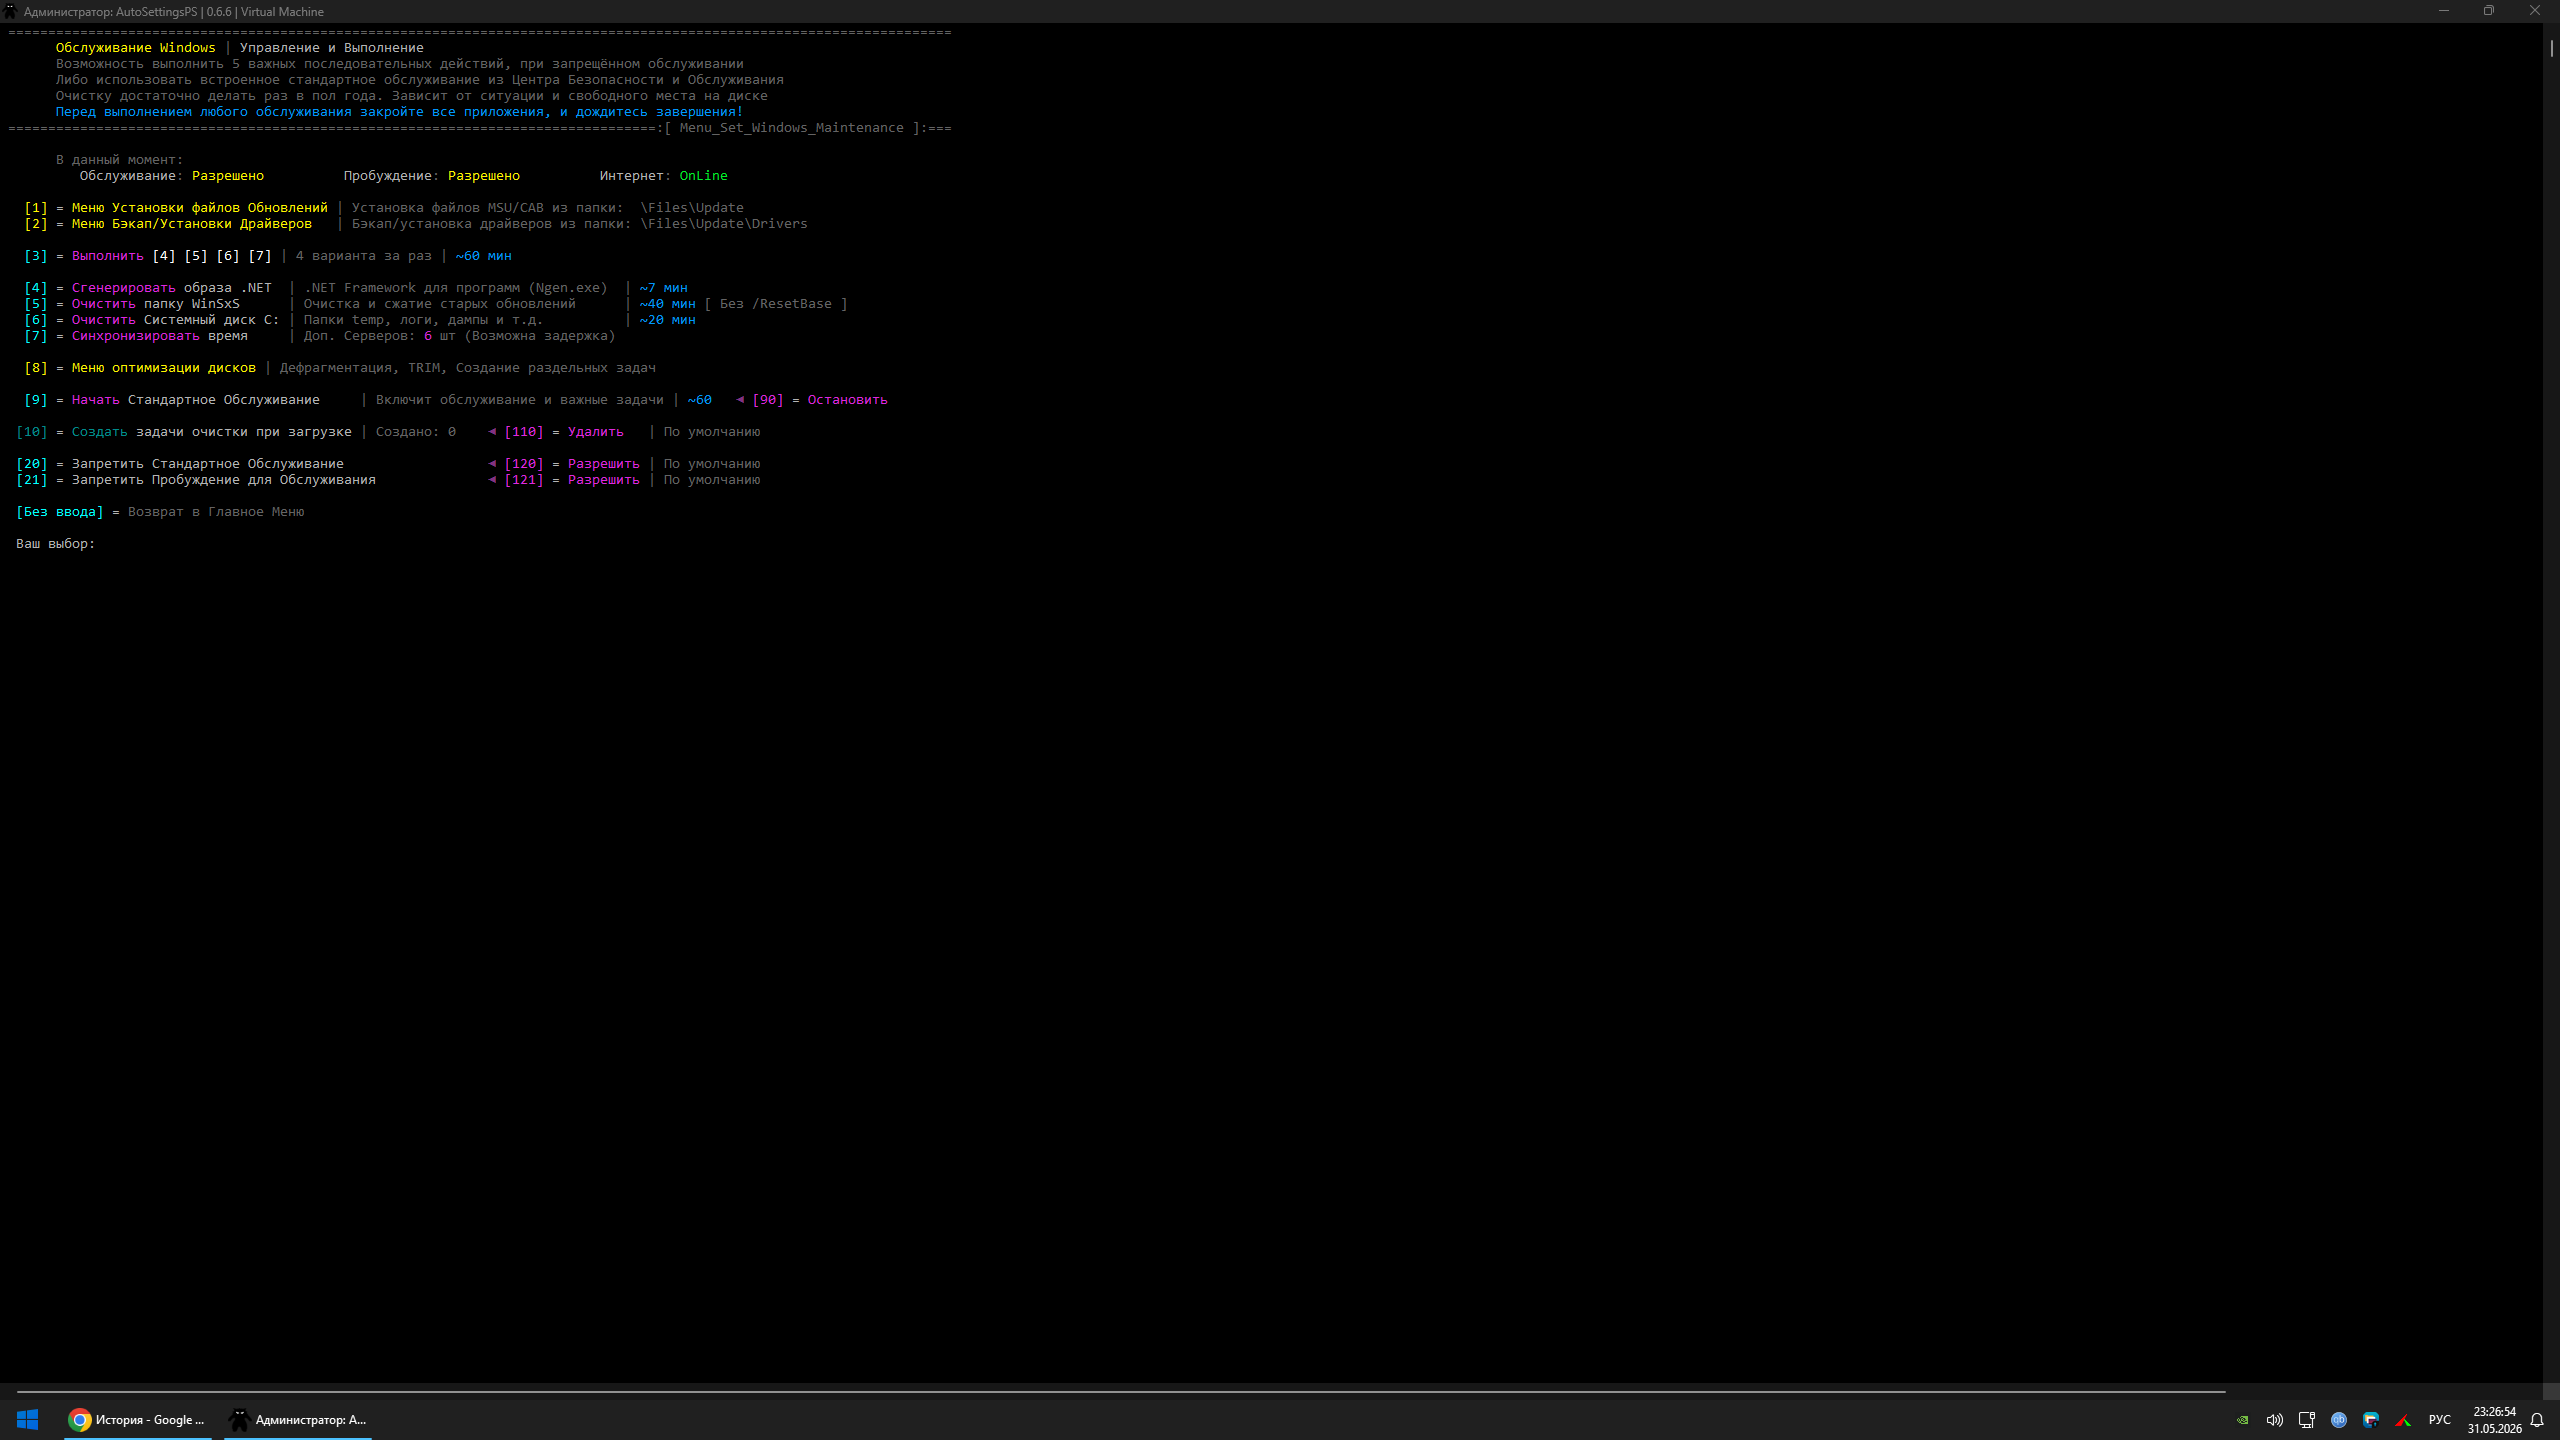The image size is (2560, 1440).
Task: Open the red-green triangle tray icon
Action: pos(2403,1420)
